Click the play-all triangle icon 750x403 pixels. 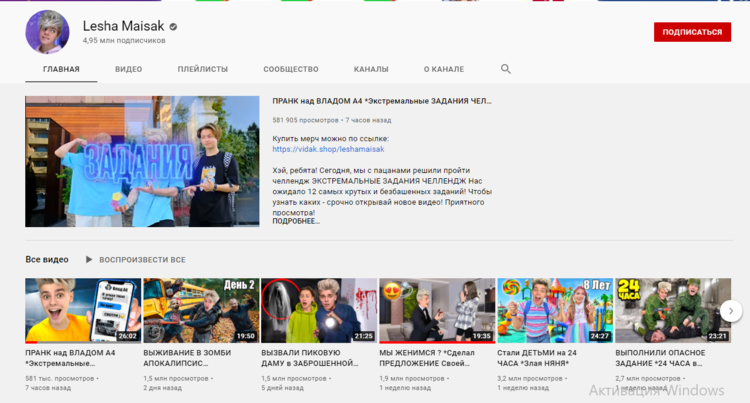pos(91,260)
